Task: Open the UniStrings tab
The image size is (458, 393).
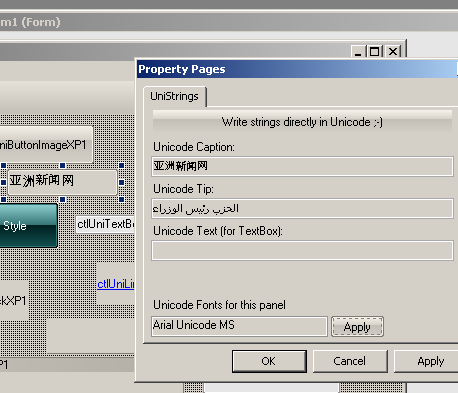Action: pos(174,97)
